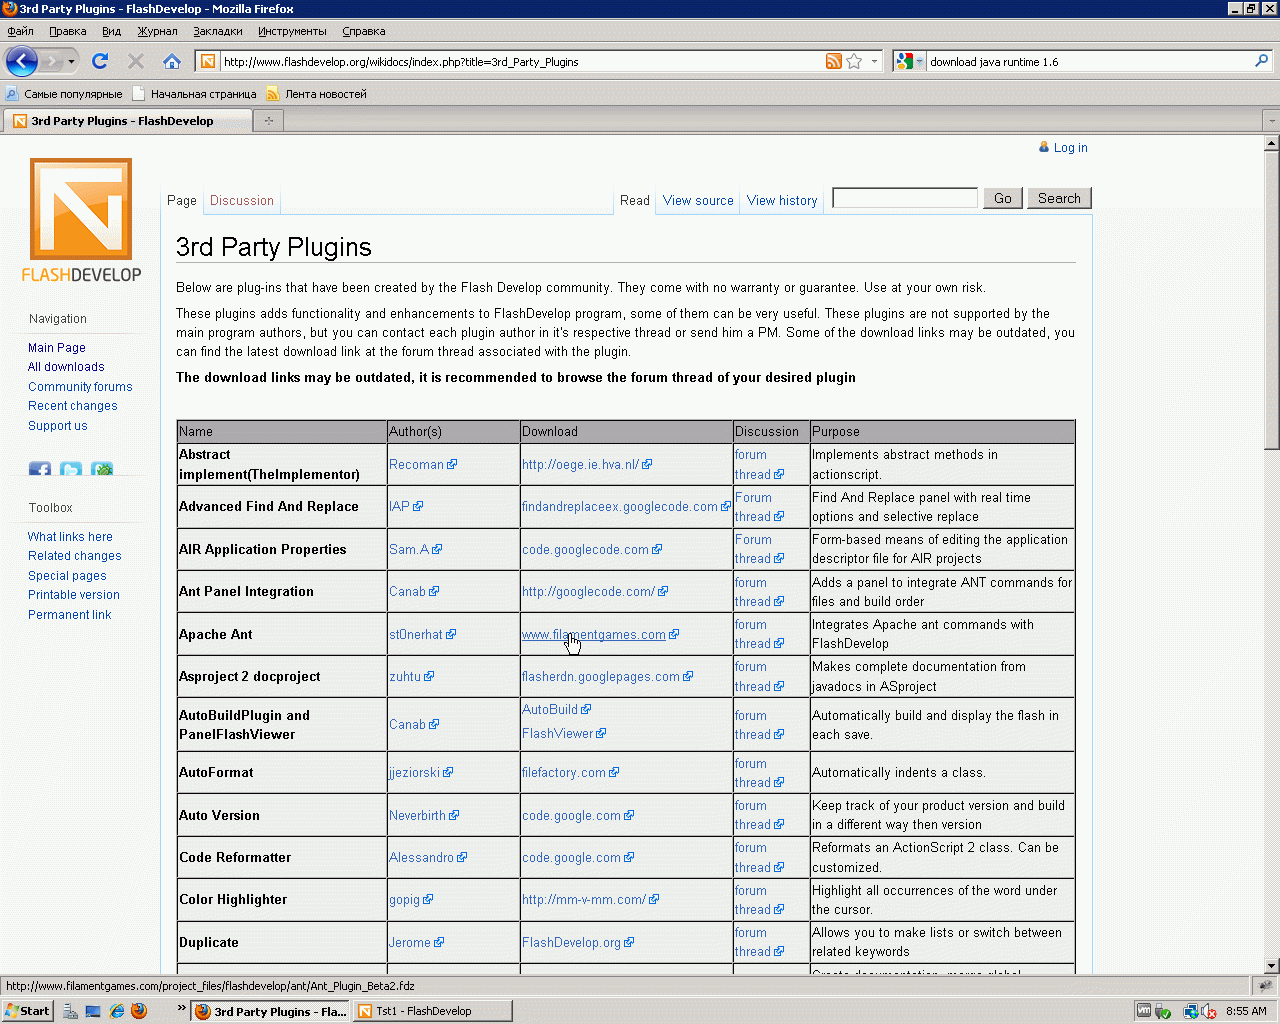Click the search magnifier icon in the search box
The height and width of the screenshot is (1024, 1280).
[1262, 61]
